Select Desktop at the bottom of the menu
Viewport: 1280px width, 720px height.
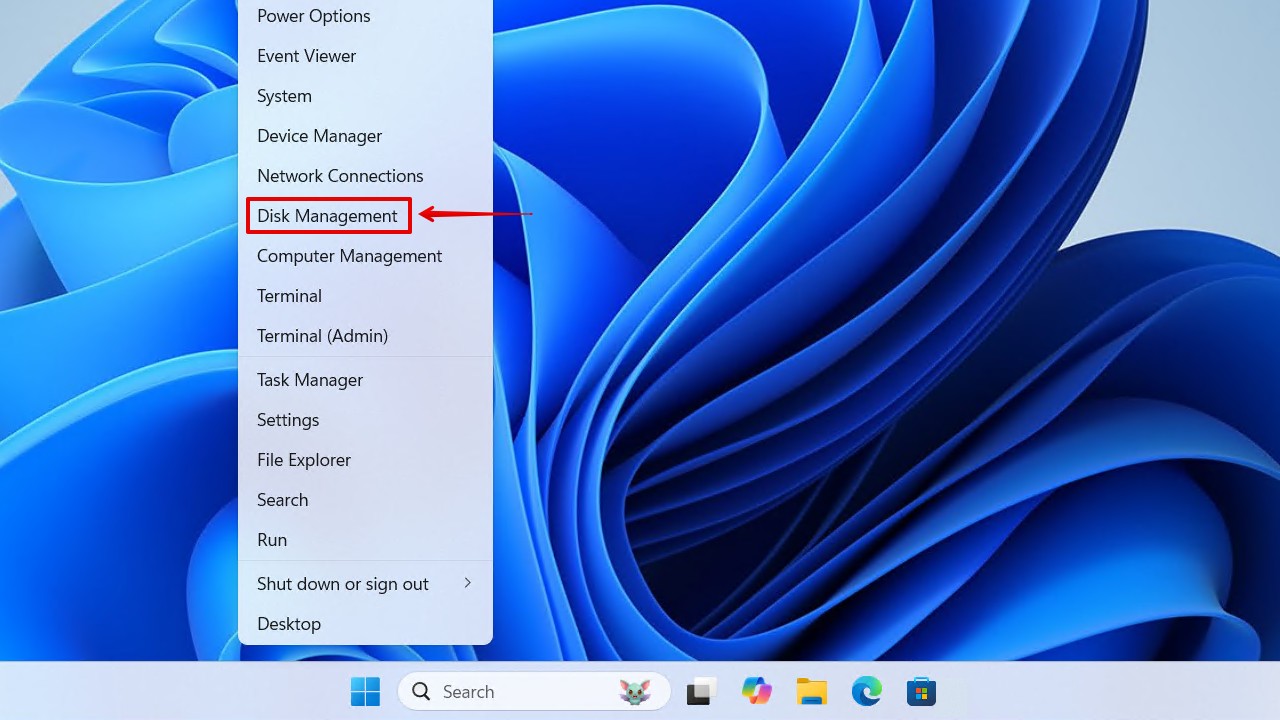(289, 623)
